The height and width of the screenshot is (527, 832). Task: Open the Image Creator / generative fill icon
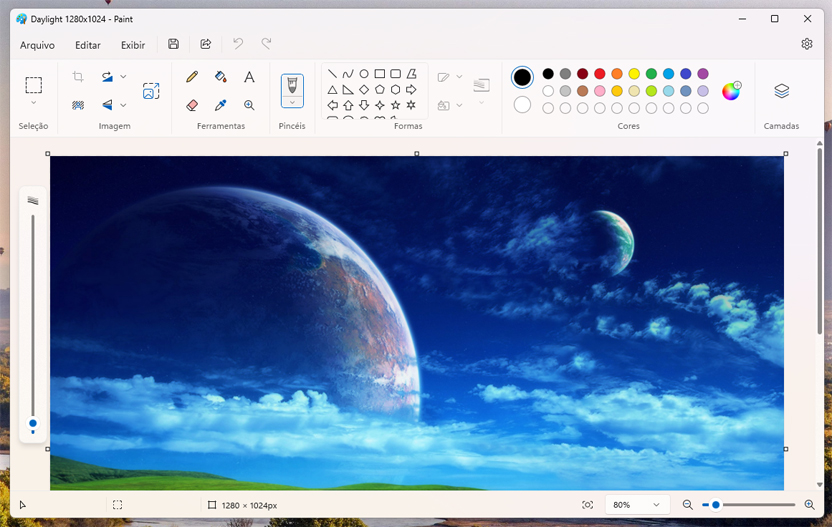[151, 91]
